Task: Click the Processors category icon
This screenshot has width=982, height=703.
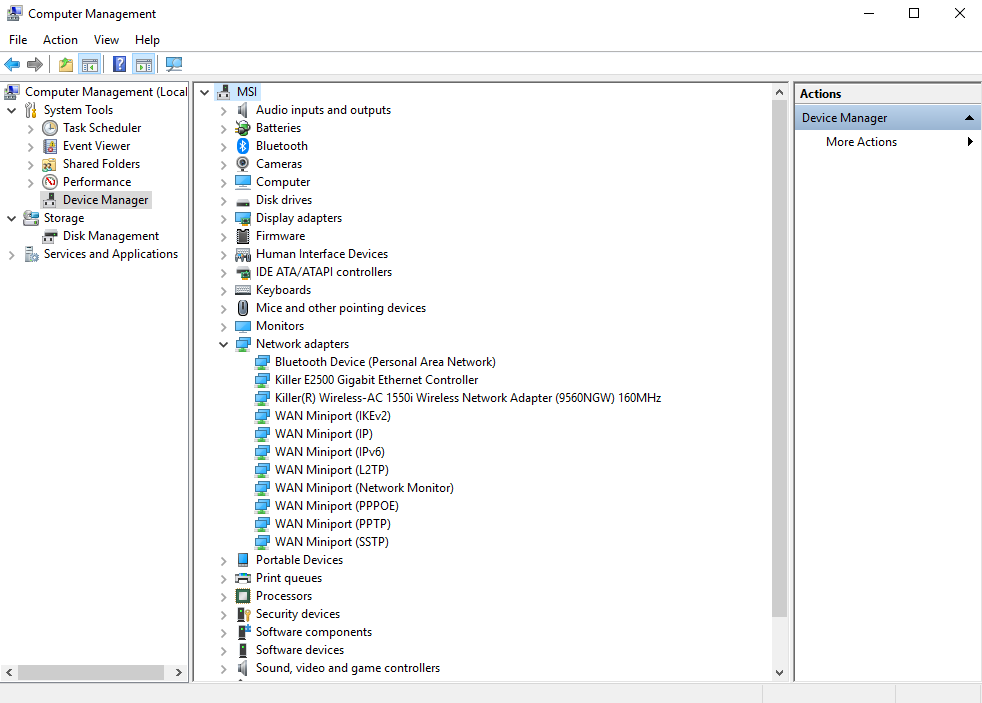Action: (x=243, y=596)
